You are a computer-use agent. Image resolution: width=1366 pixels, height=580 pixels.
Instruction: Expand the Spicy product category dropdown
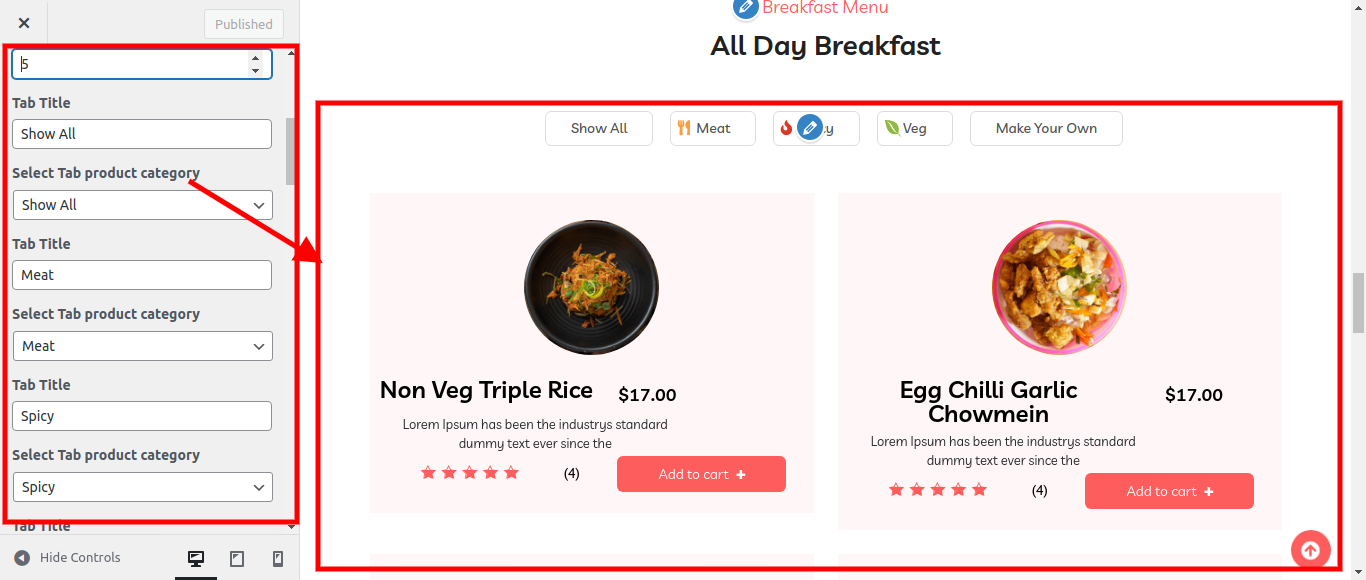(142, 487)
